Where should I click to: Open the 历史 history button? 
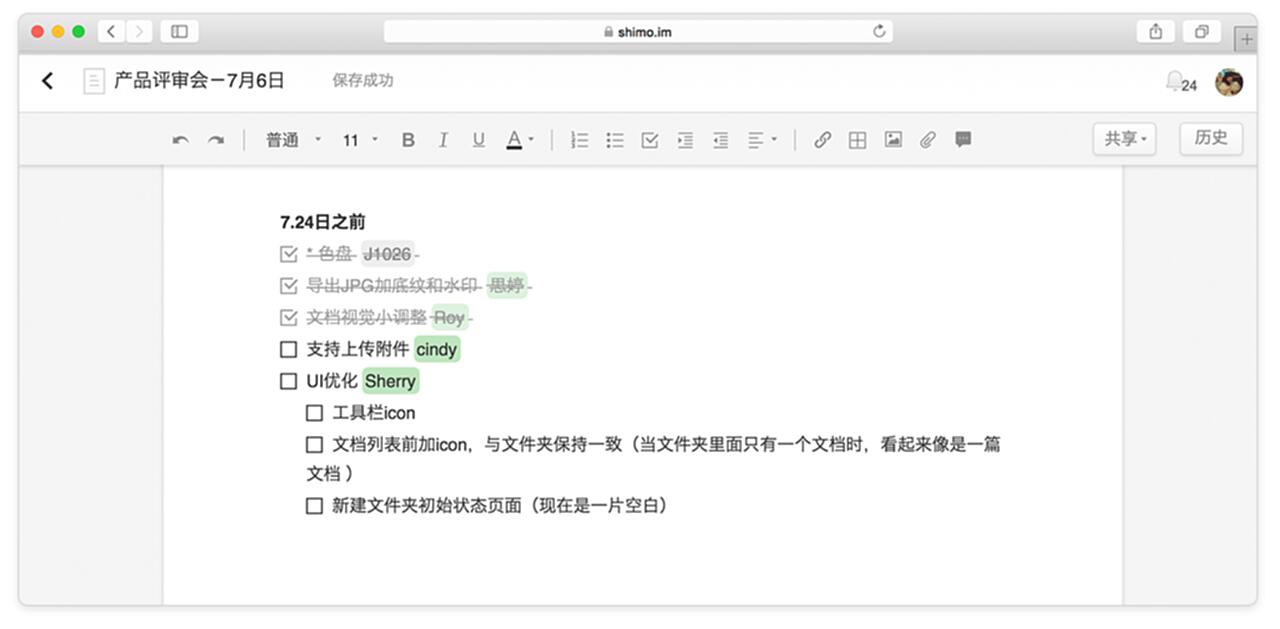pyautogui.click(x=1211, y=138)
